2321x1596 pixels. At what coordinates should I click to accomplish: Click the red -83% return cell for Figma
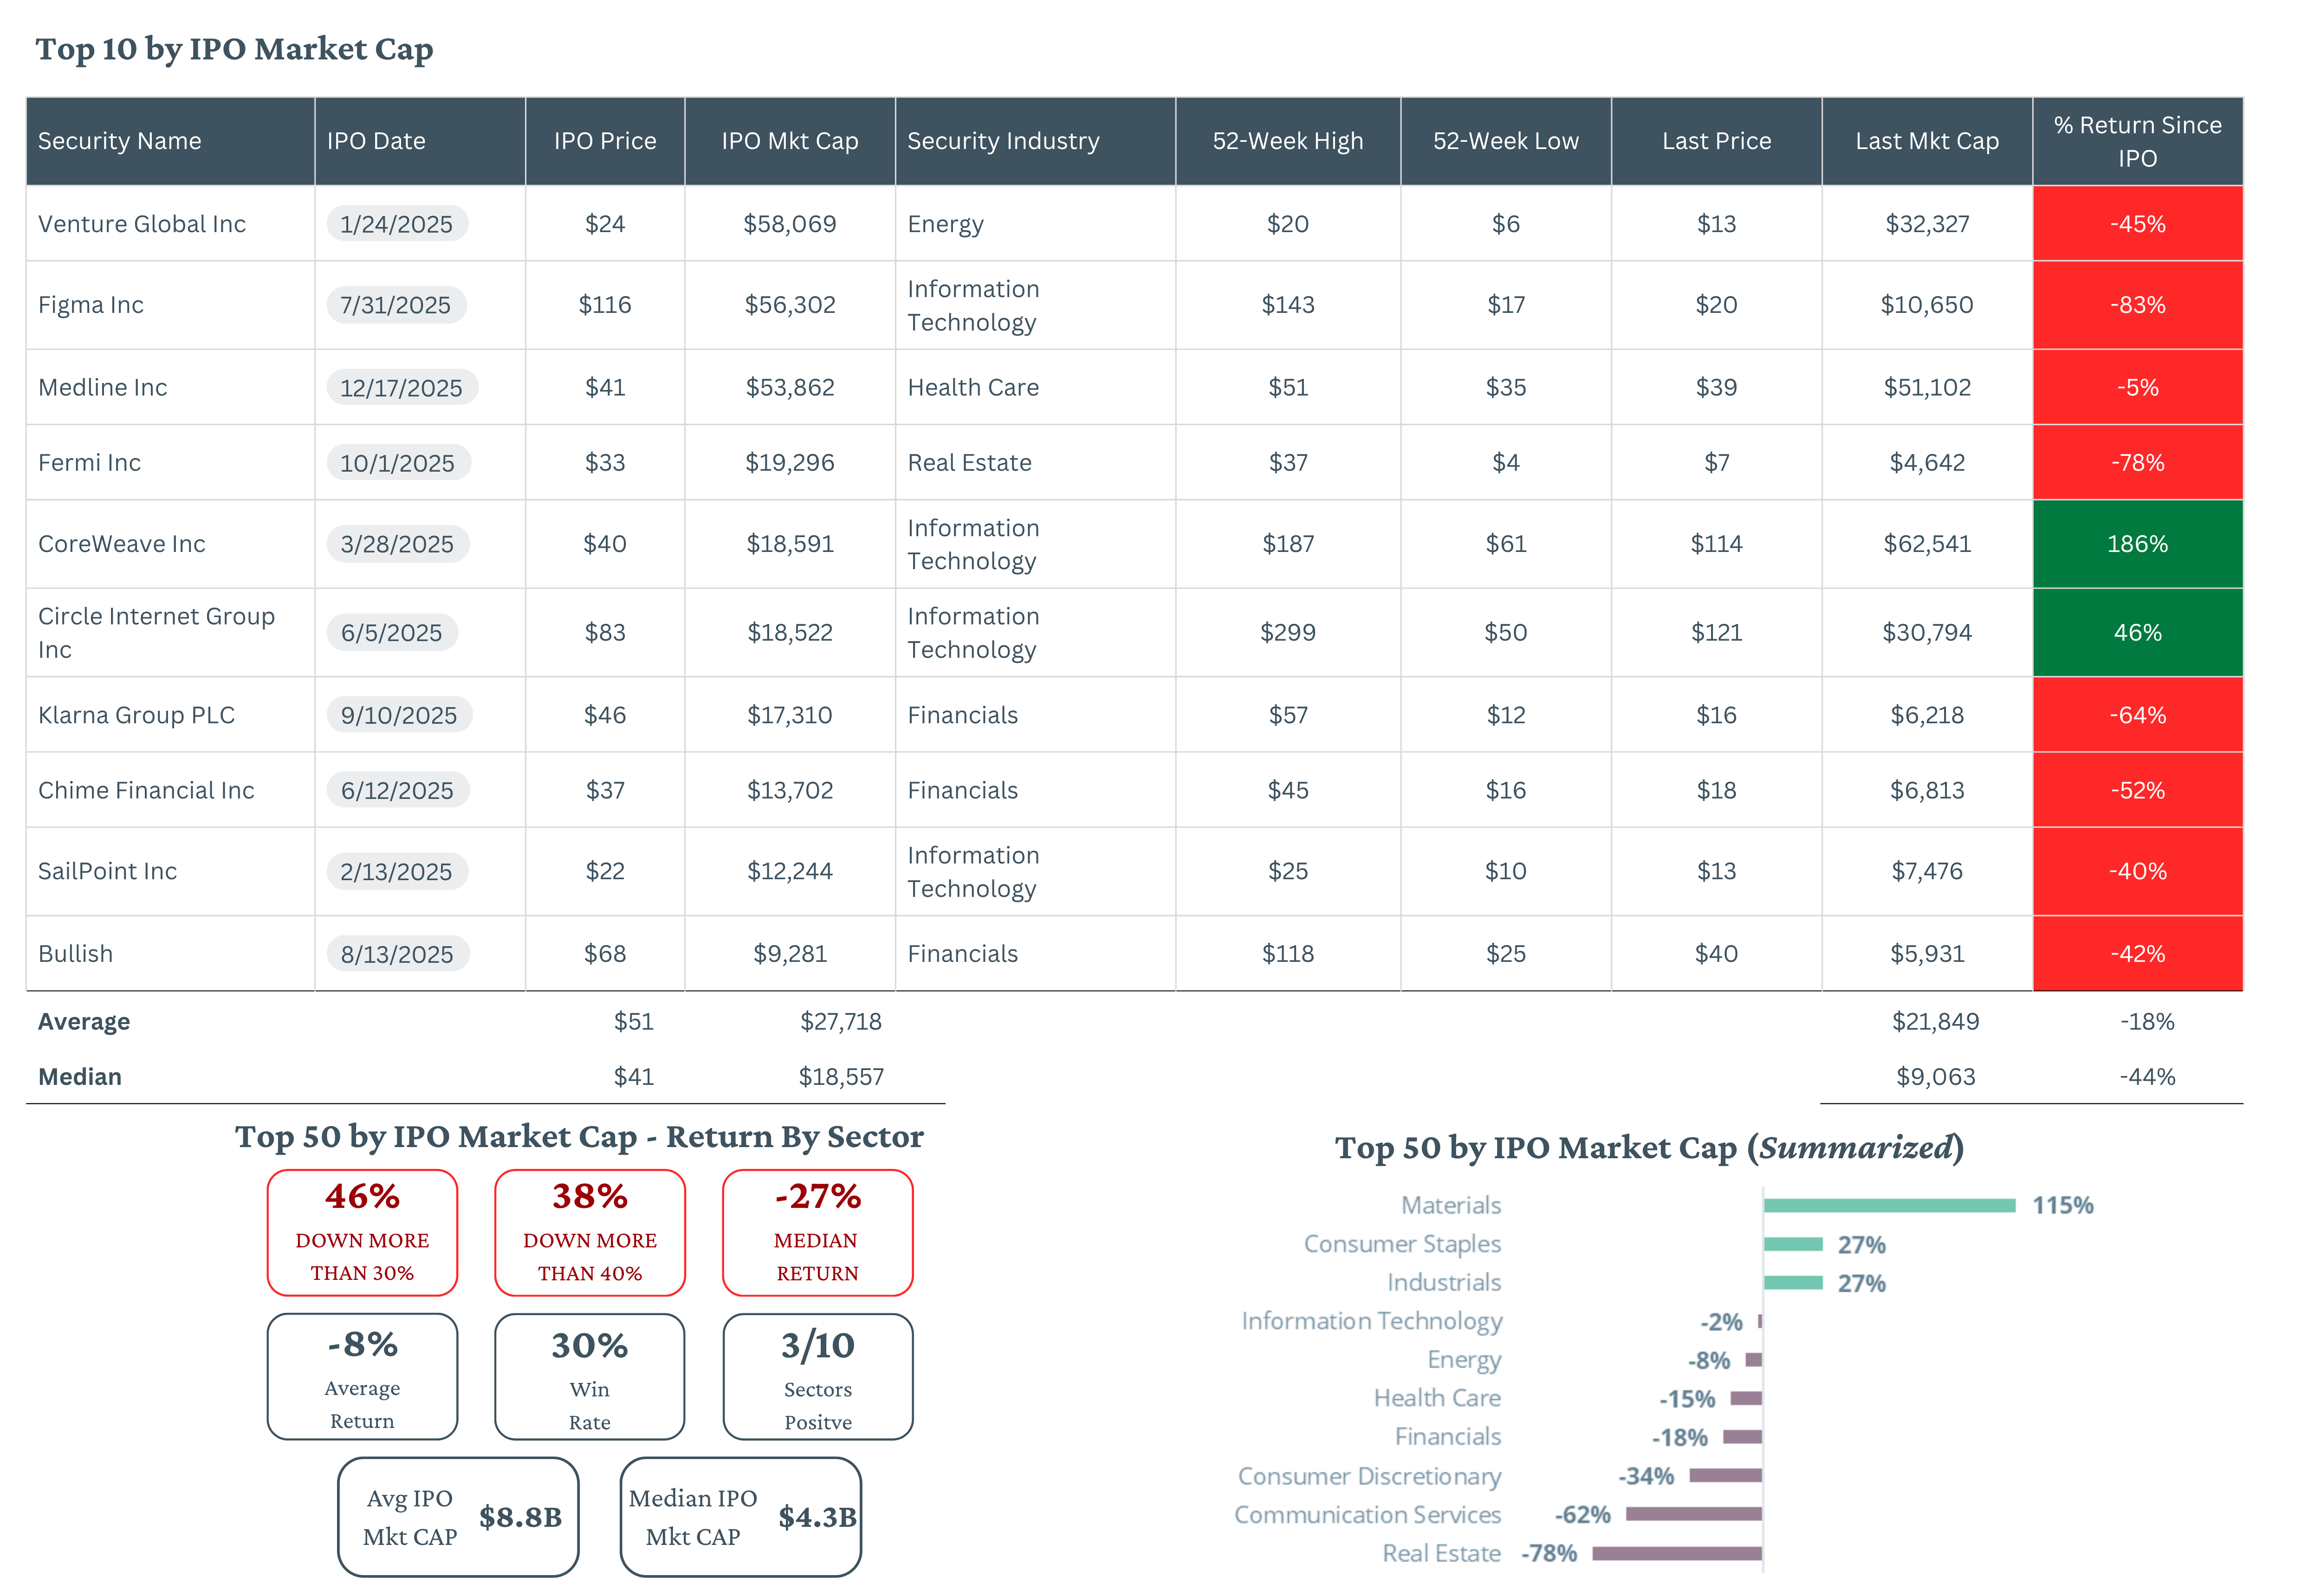(2138, 305)
